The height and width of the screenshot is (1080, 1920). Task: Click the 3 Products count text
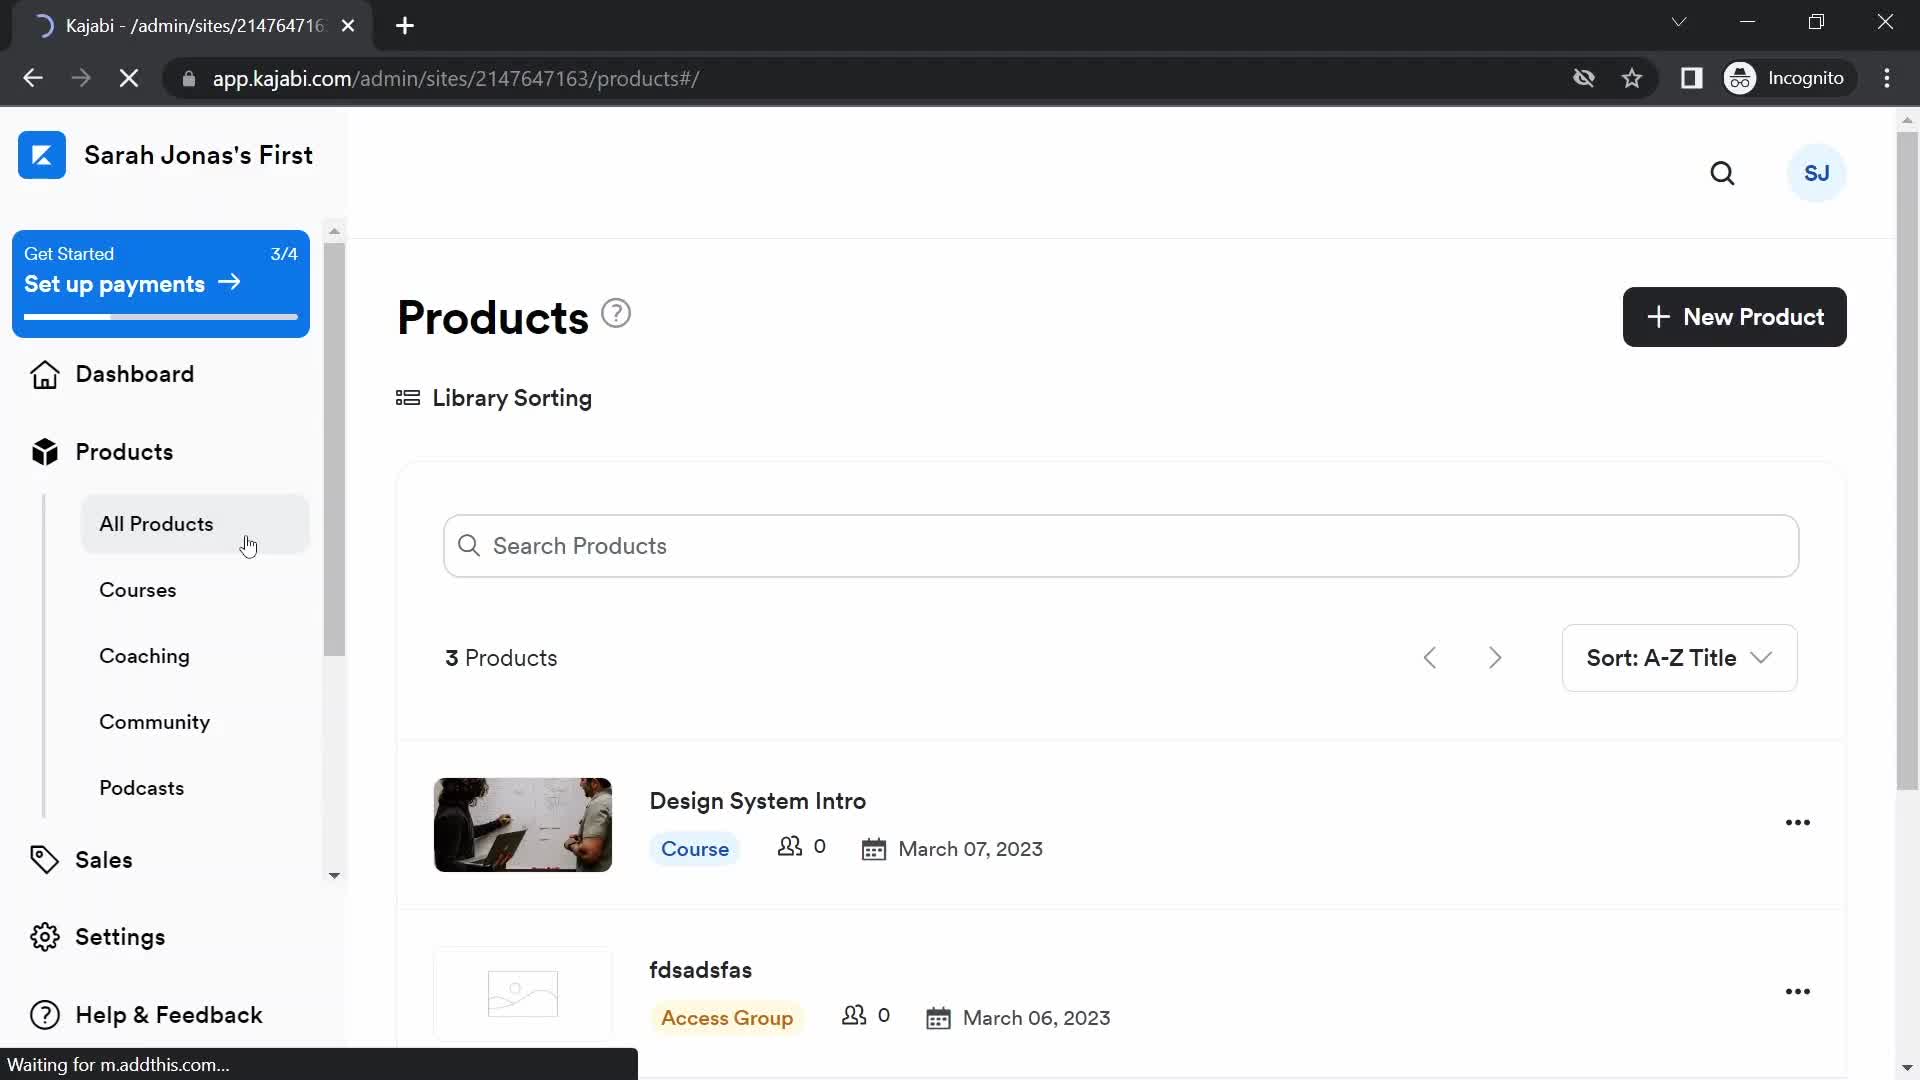501,658
